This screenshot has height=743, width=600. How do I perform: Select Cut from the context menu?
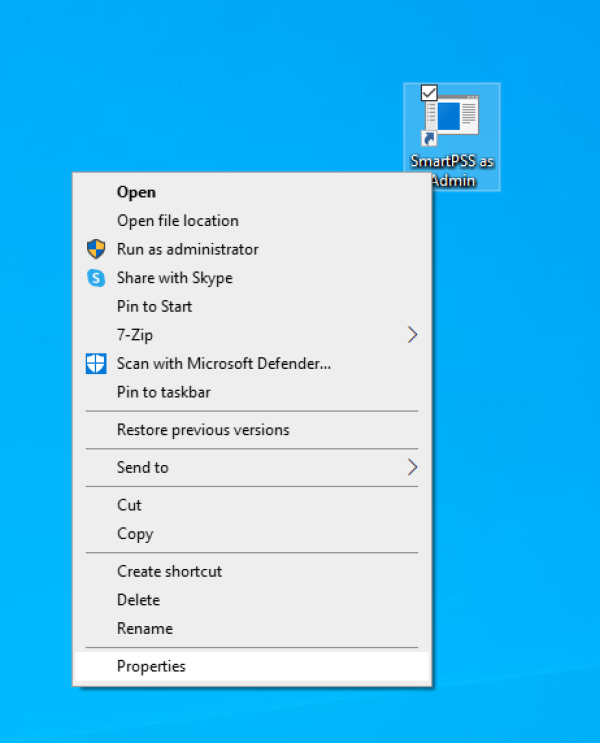(129, 505)
